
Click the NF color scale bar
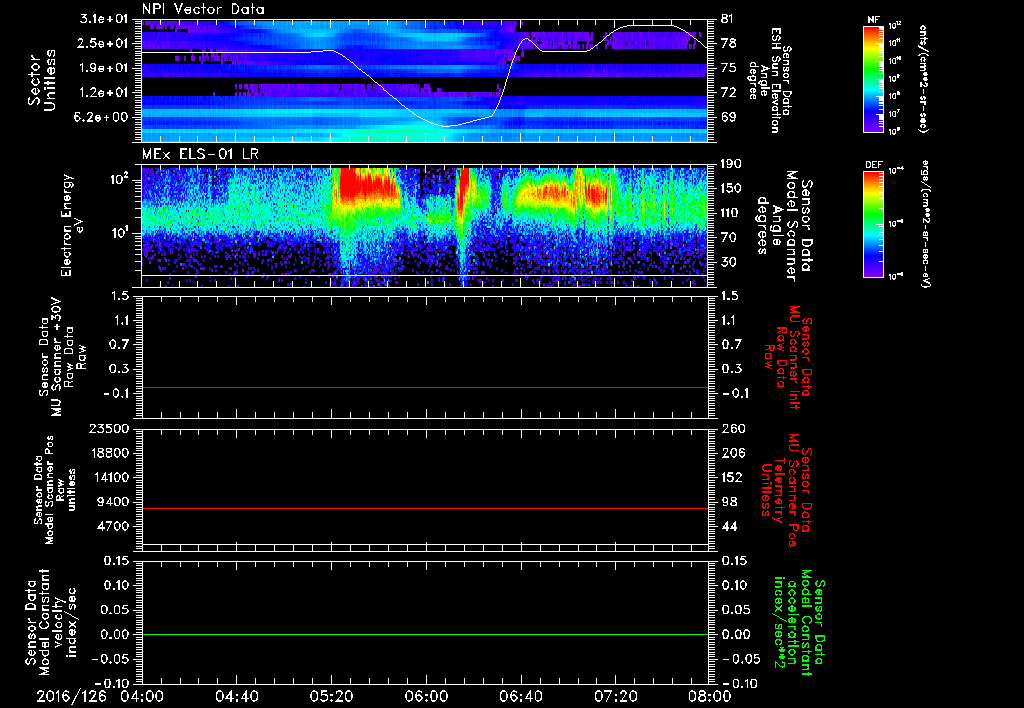871,79
